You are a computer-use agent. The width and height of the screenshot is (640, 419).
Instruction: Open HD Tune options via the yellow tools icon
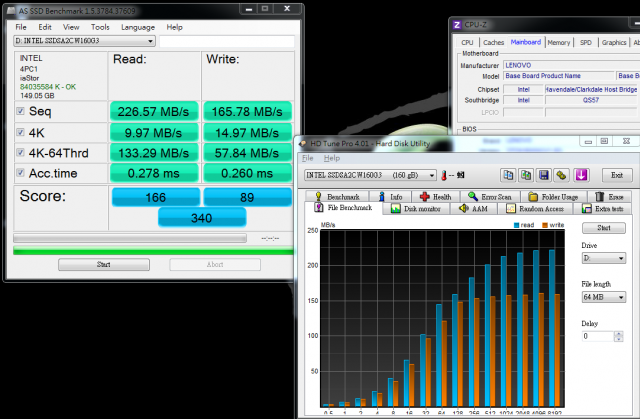tap(562, 175)
